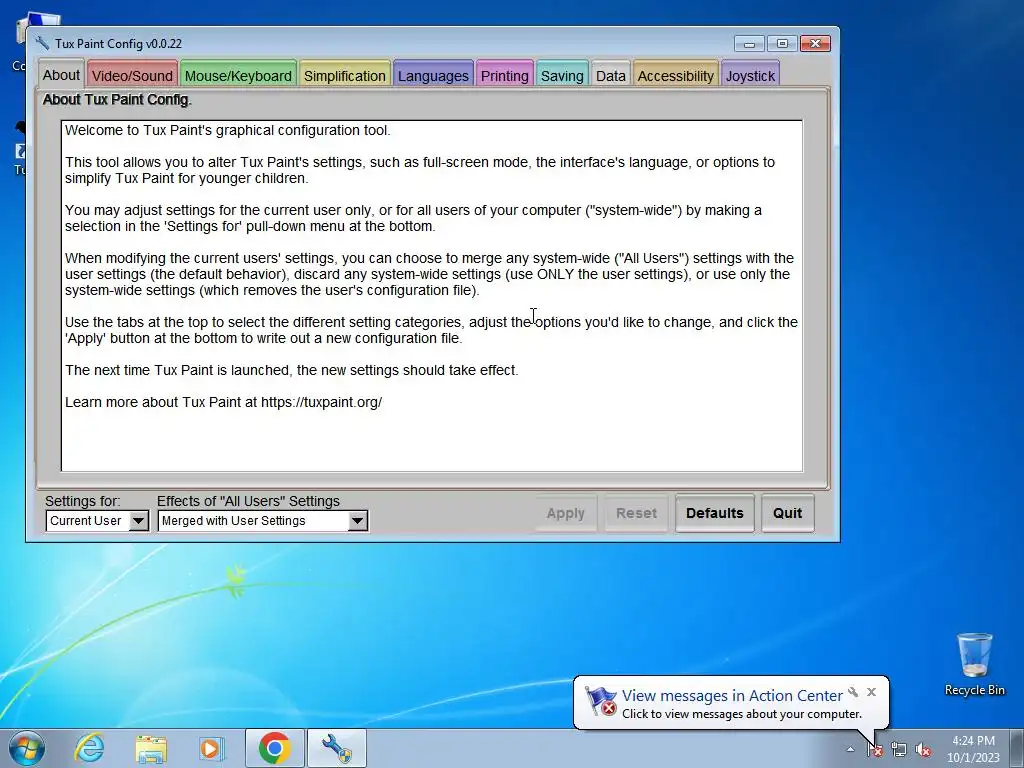Click the taskbar clock showing 4:24 PM
Viewport: 1024px width, 768px height.
pos(973,749)
